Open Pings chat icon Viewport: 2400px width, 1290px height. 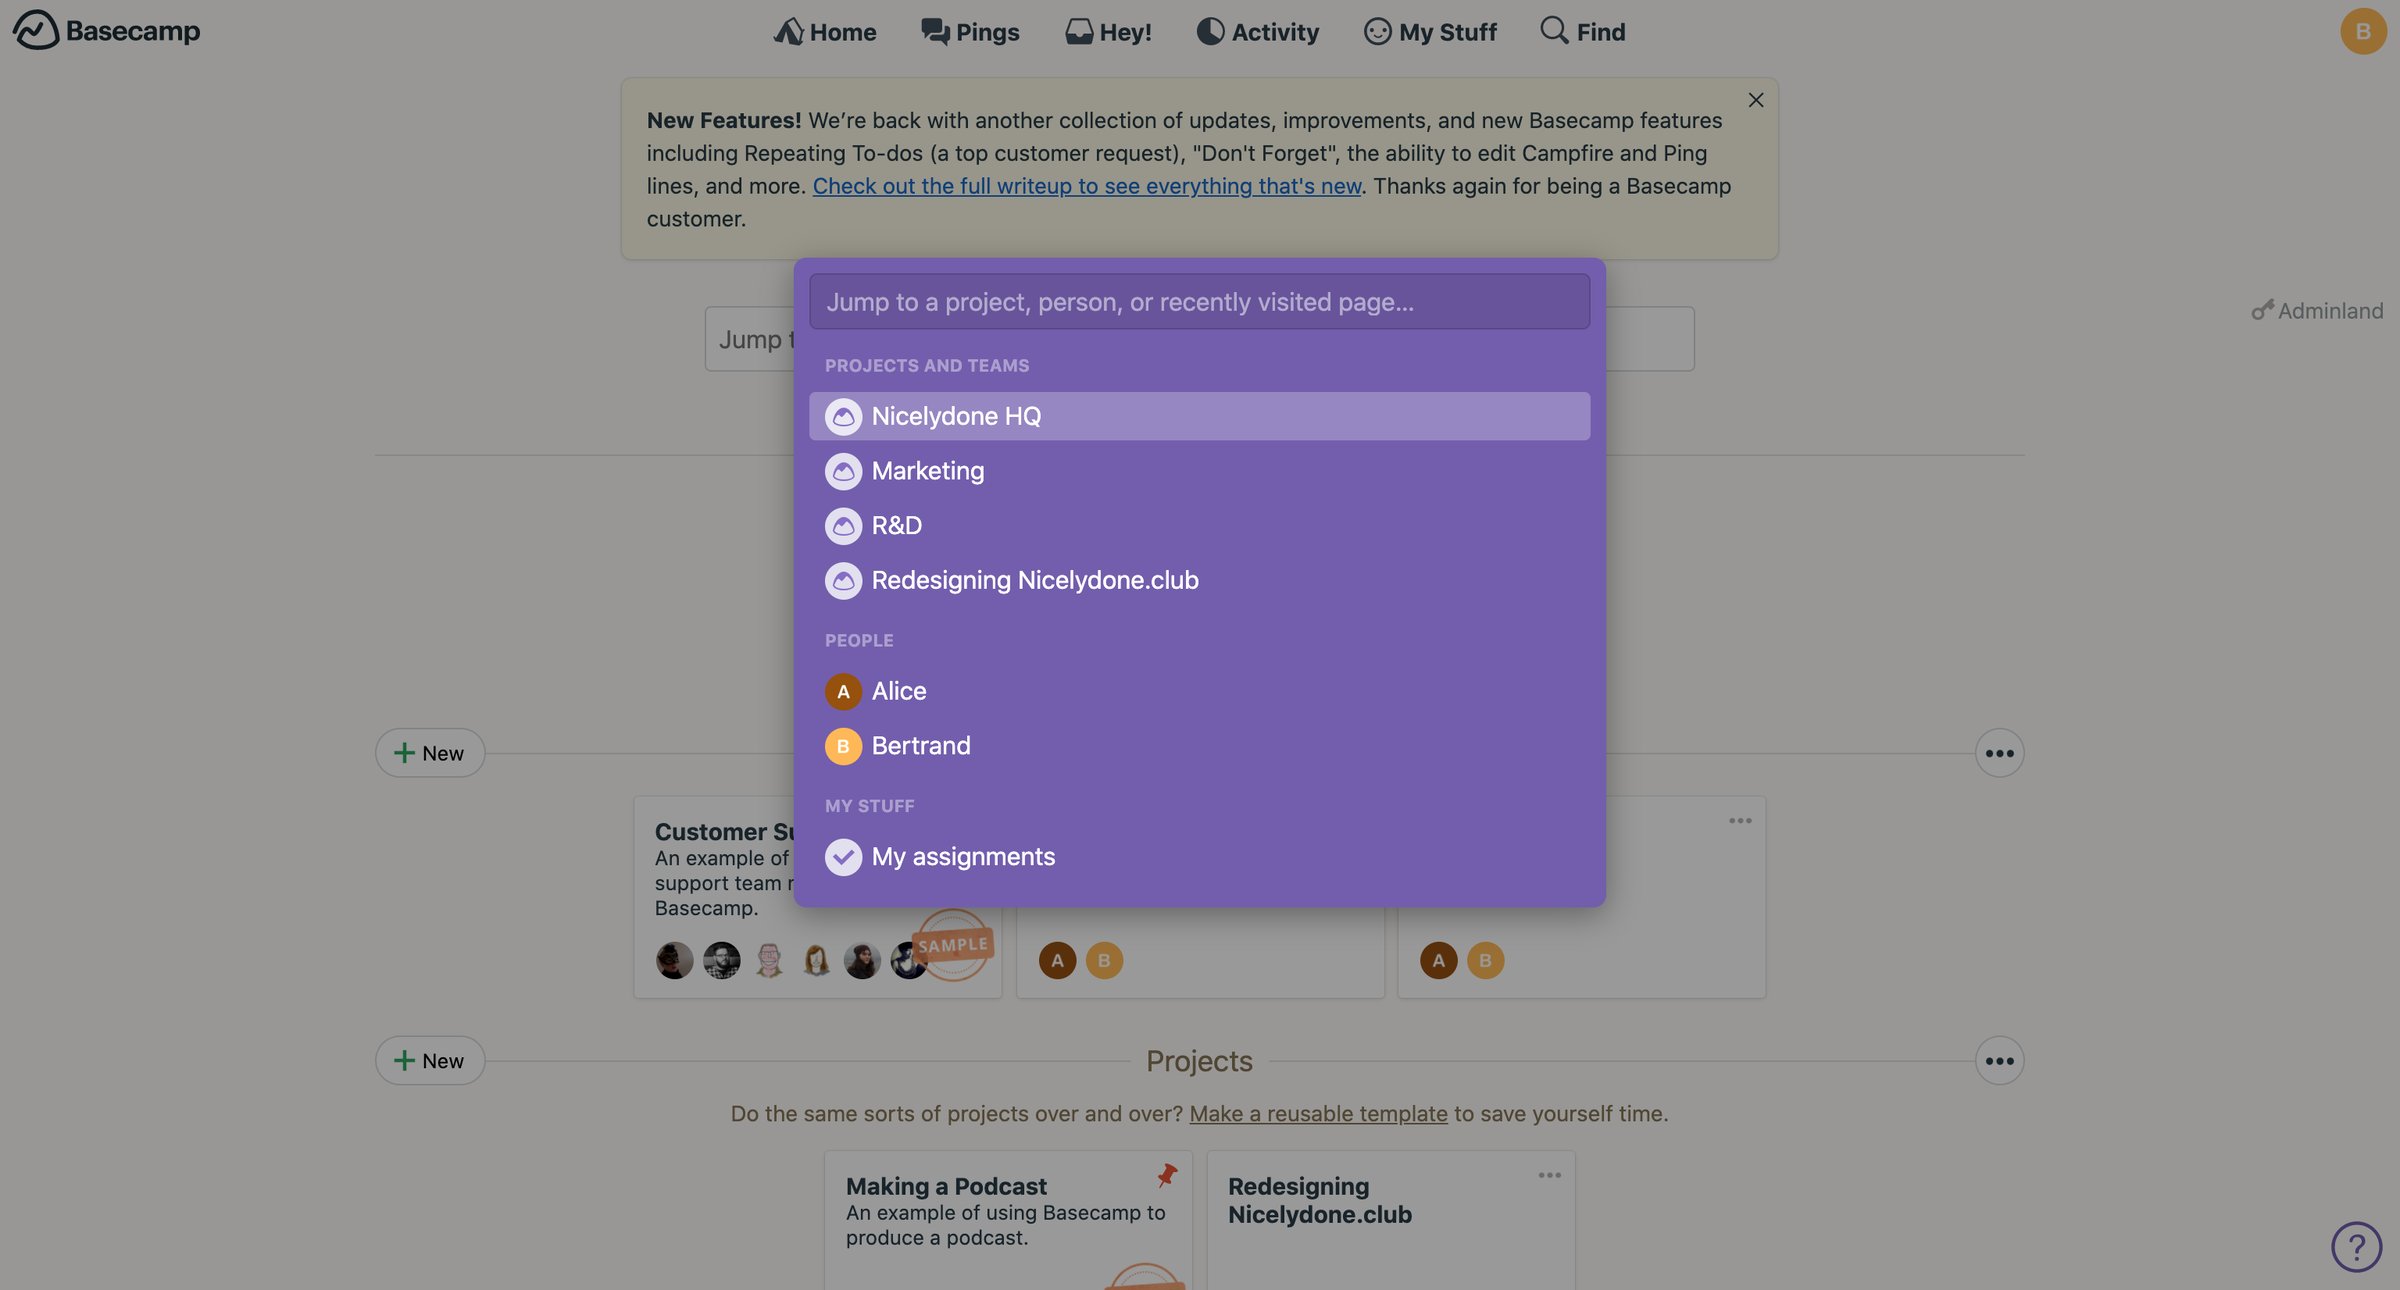pos(936,31)
